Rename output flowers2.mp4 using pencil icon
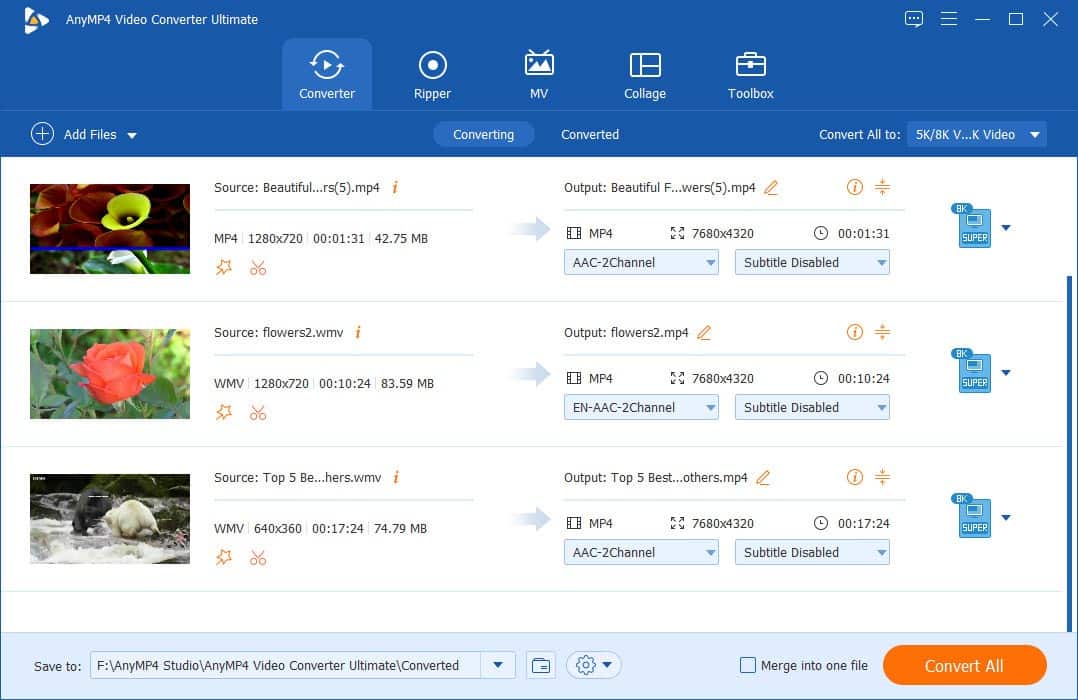 coord(704,333)
